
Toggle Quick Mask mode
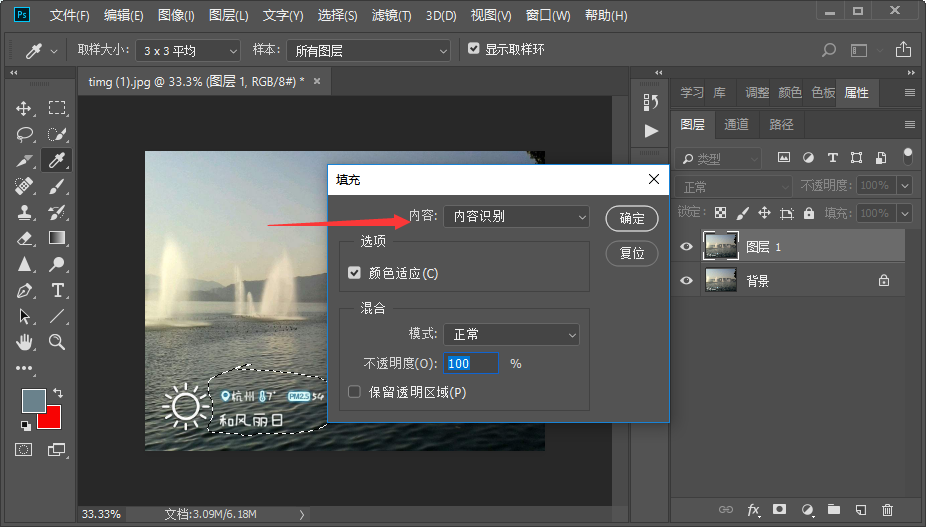(24, 450)
